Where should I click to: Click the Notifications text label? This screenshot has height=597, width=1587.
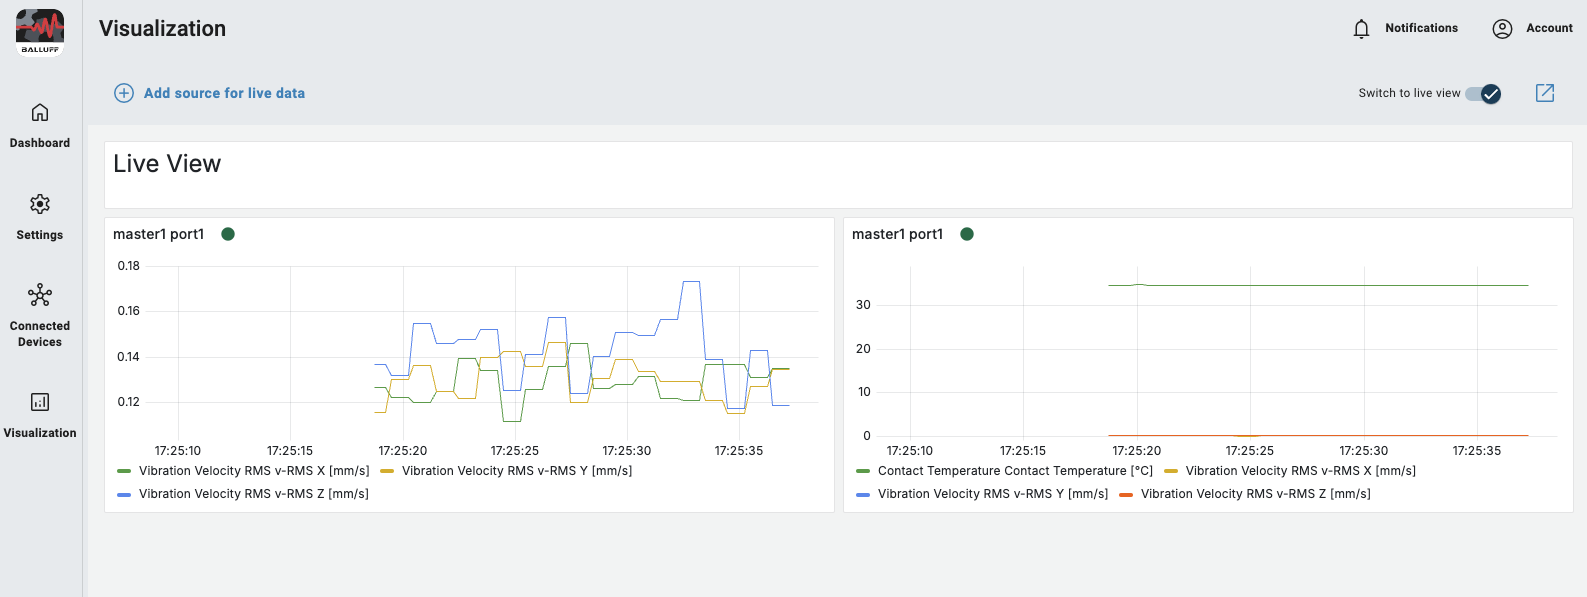click(x=1421, y=28)
